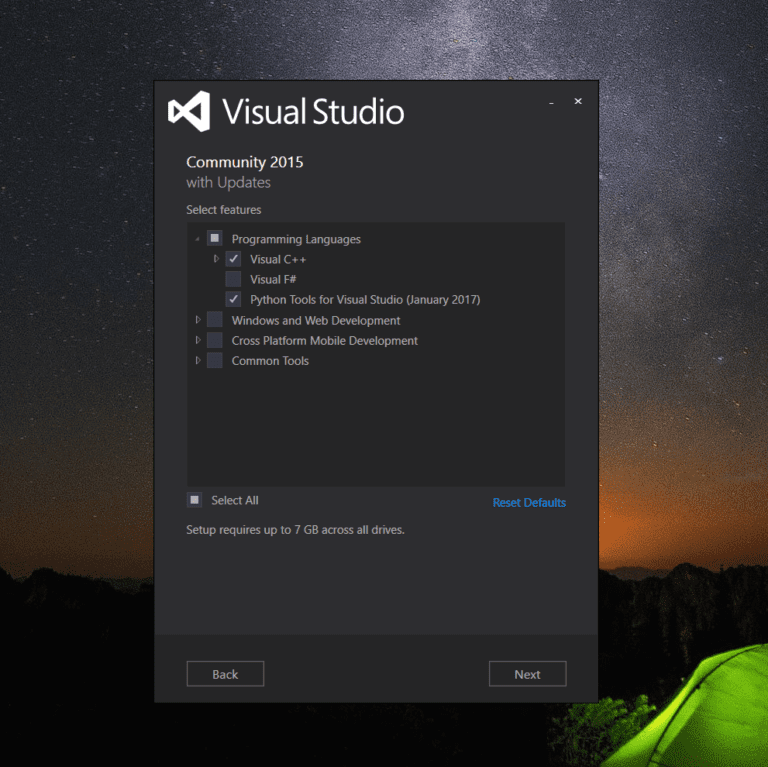This screenshot has height=767, width=768.
Task: Collapse the Programming Languages tree node
Action: click(x=198, y=240)
